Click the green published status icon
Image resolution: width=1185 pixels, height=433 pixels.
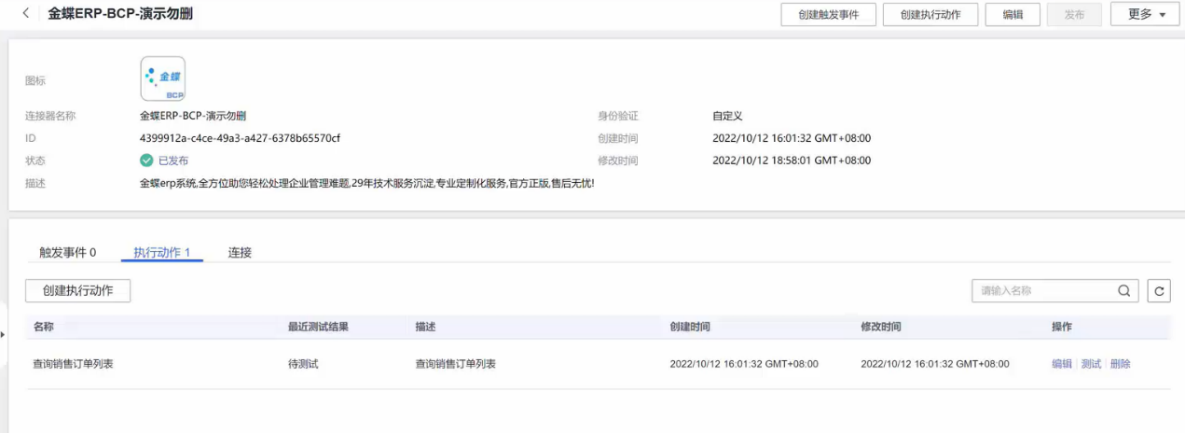click(x=147, y=160)
